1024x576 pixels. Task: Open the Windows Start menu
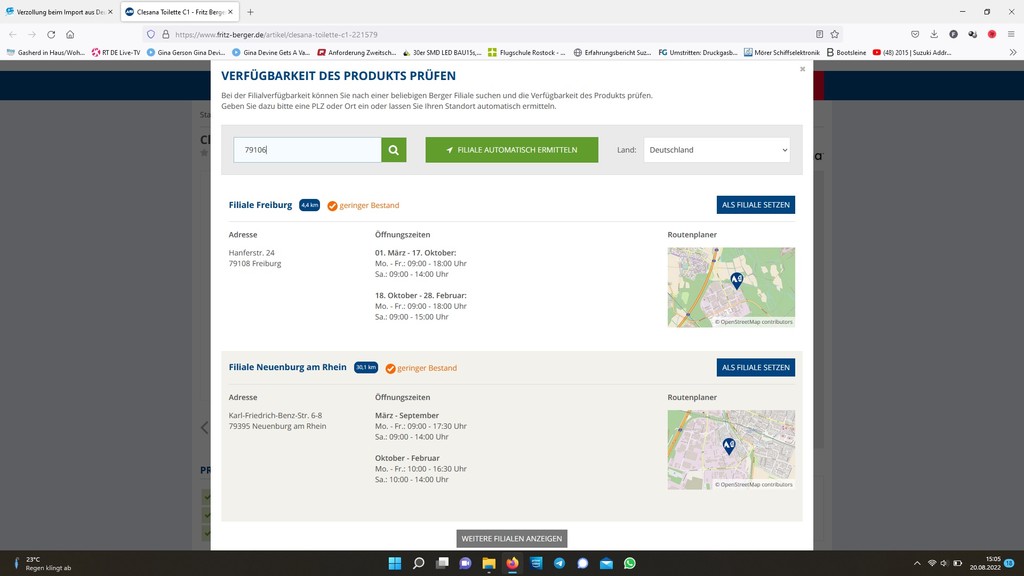pos(394,563)
